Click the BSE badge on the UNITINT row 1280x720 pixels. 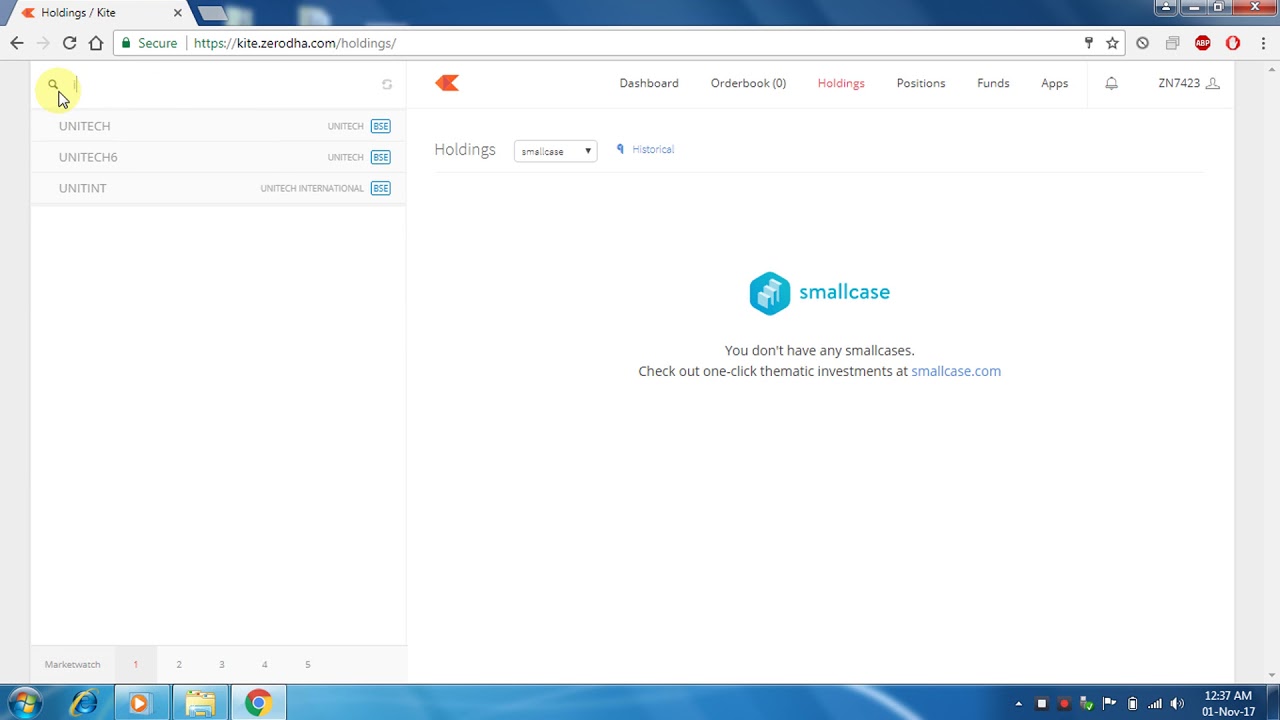pyautogui.click(x=380, y=188)
